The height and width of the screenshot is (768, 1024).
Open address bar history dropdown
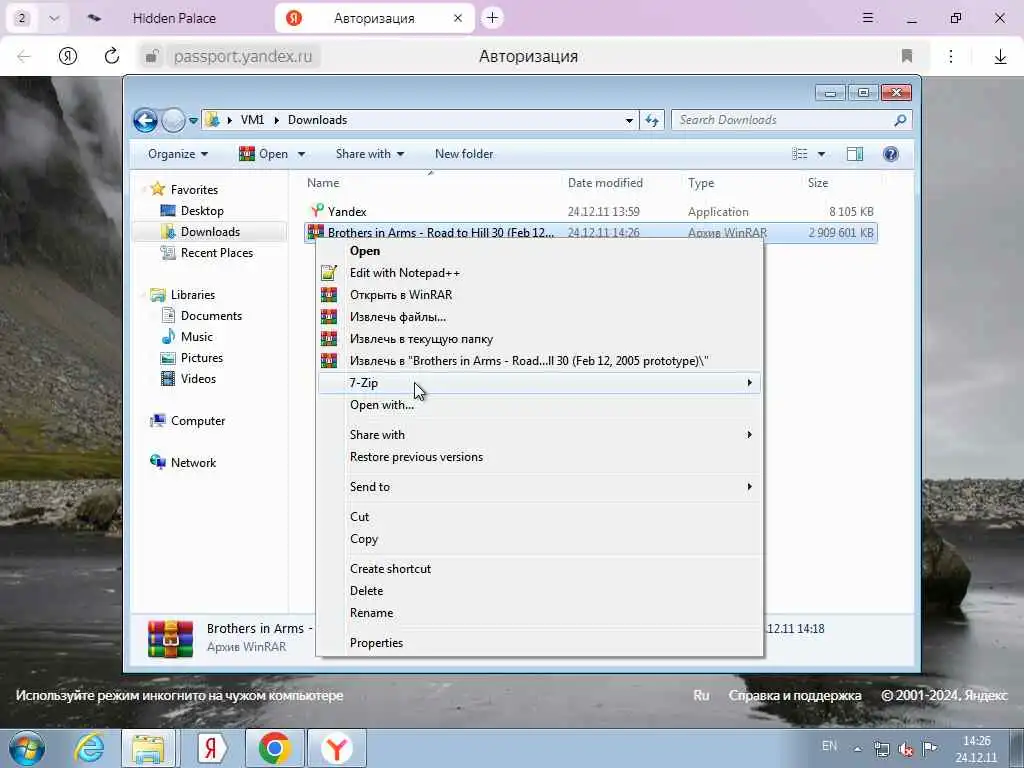click(x=629, y=120)
